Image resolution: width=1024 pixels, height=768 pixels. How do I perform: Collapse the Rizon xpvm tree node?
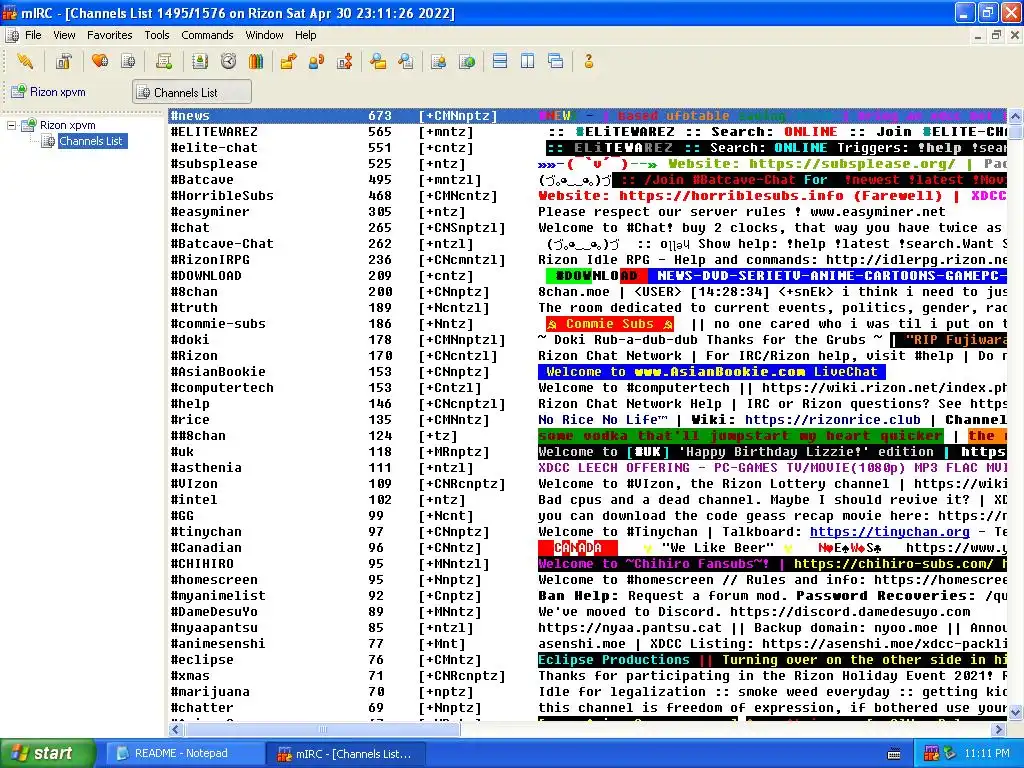pos(11,124)
